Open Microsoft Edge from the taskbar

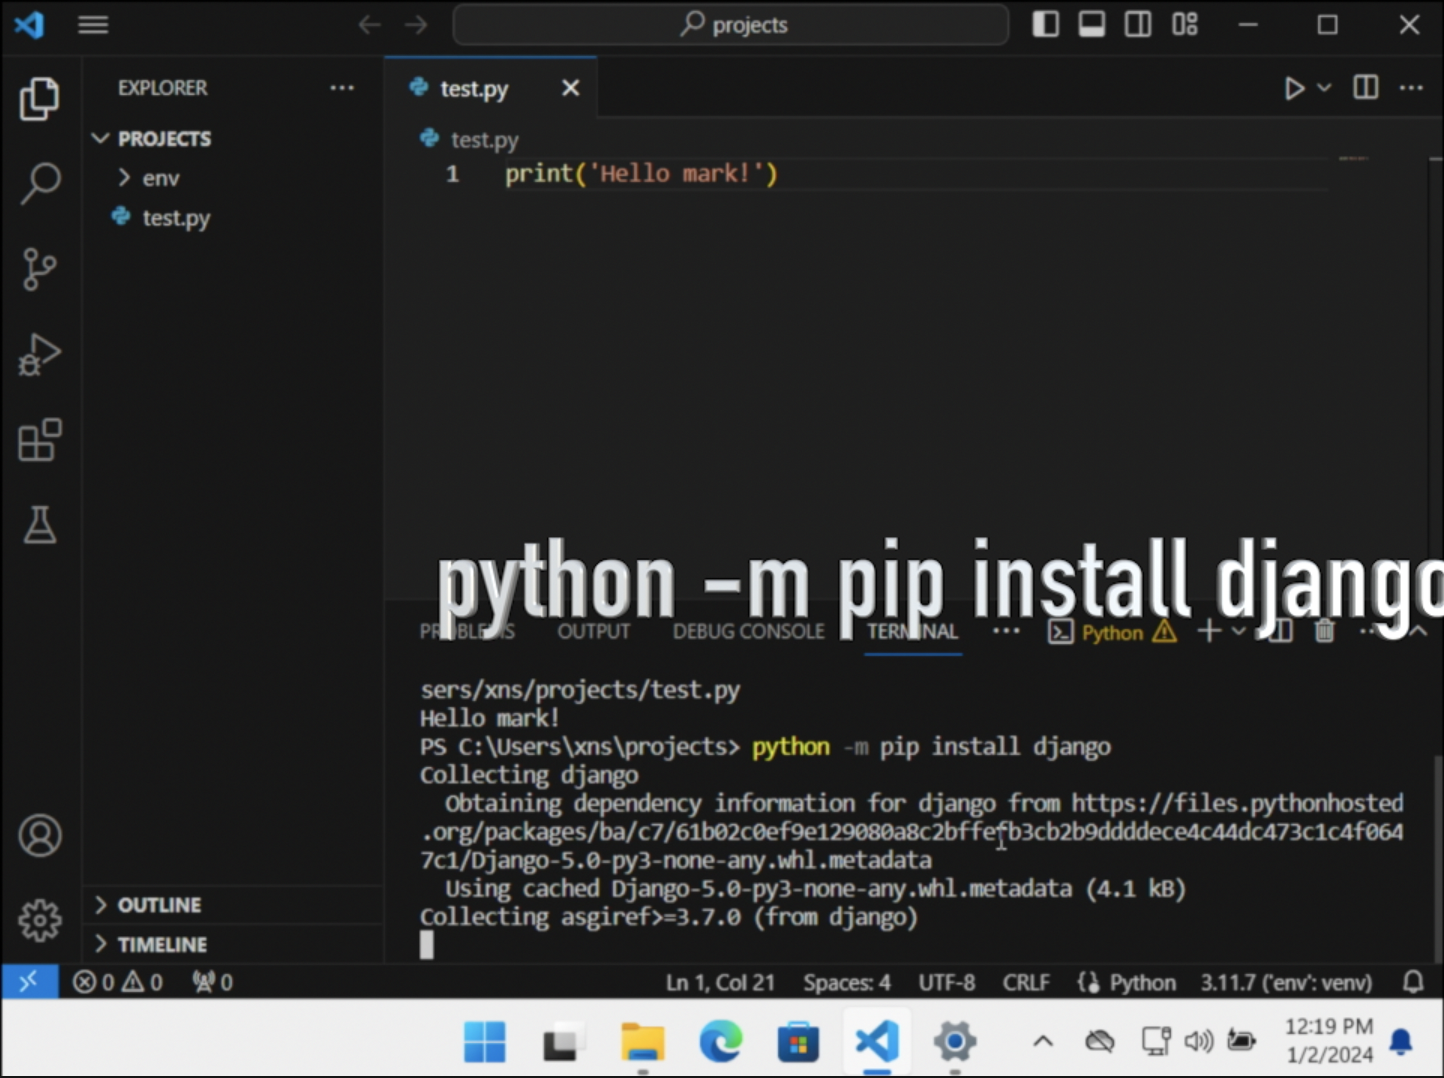click(x=720, y=1042)
